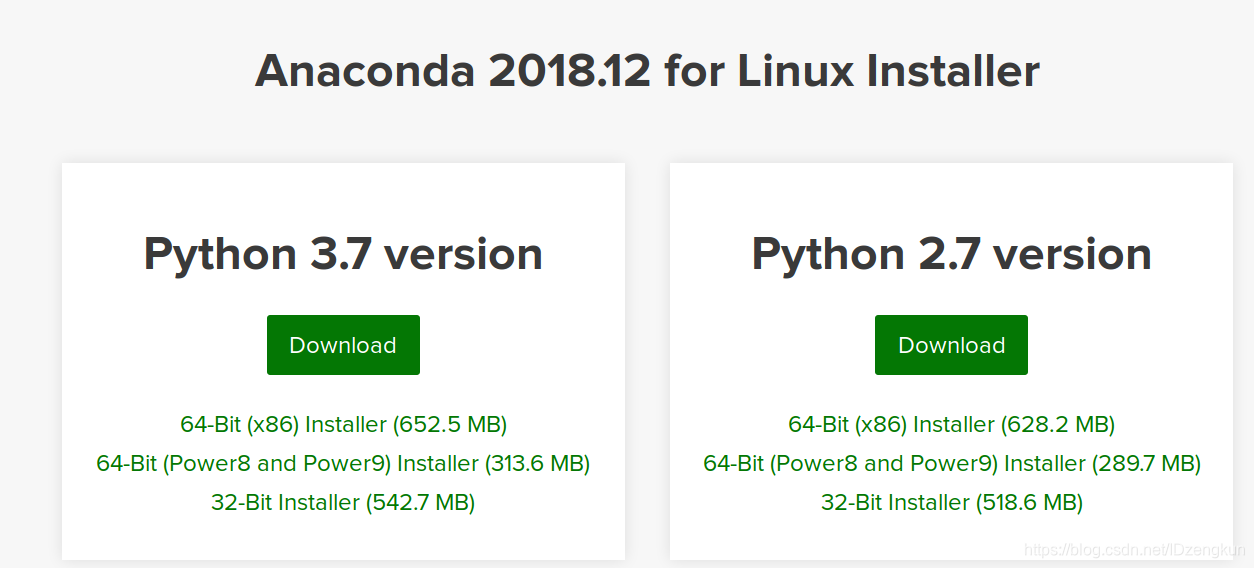The image size is (1254, 568).
Task: Select the 32-Bit Installer 518.6 MB link
Action: (952, 502)
